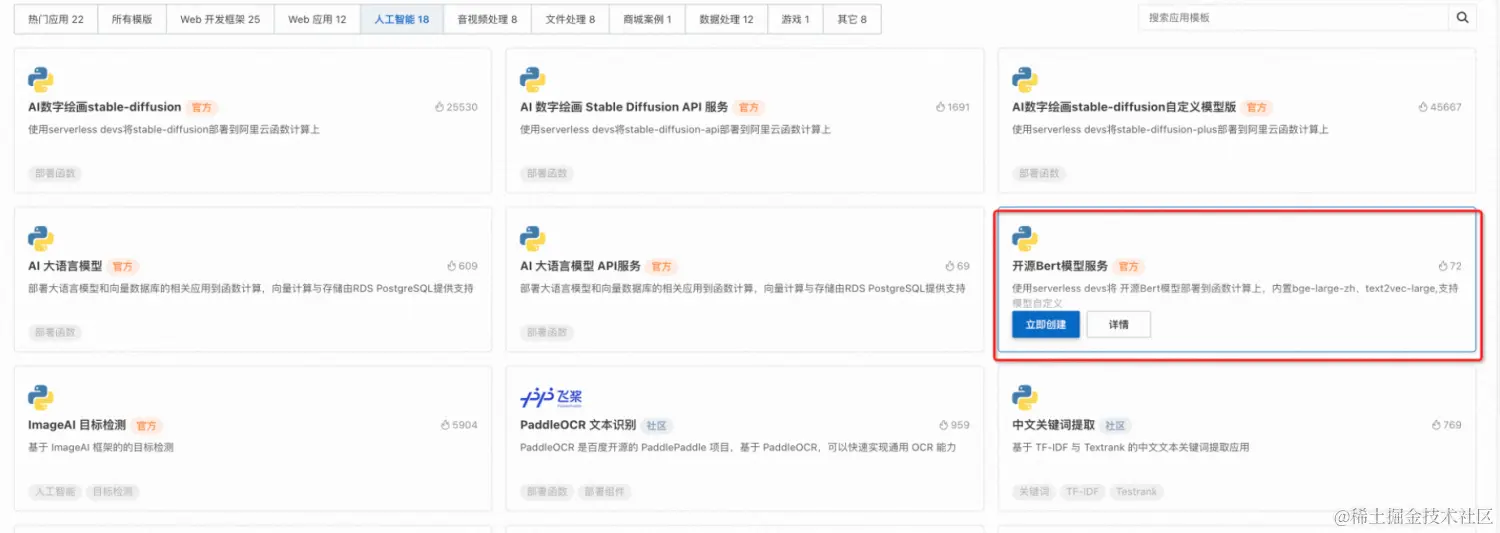The width and height of the screenshot is (1500, 533).
Task: Open AI 数字绘画 Stable Diffusion API 服务 title
Action: 624,107
